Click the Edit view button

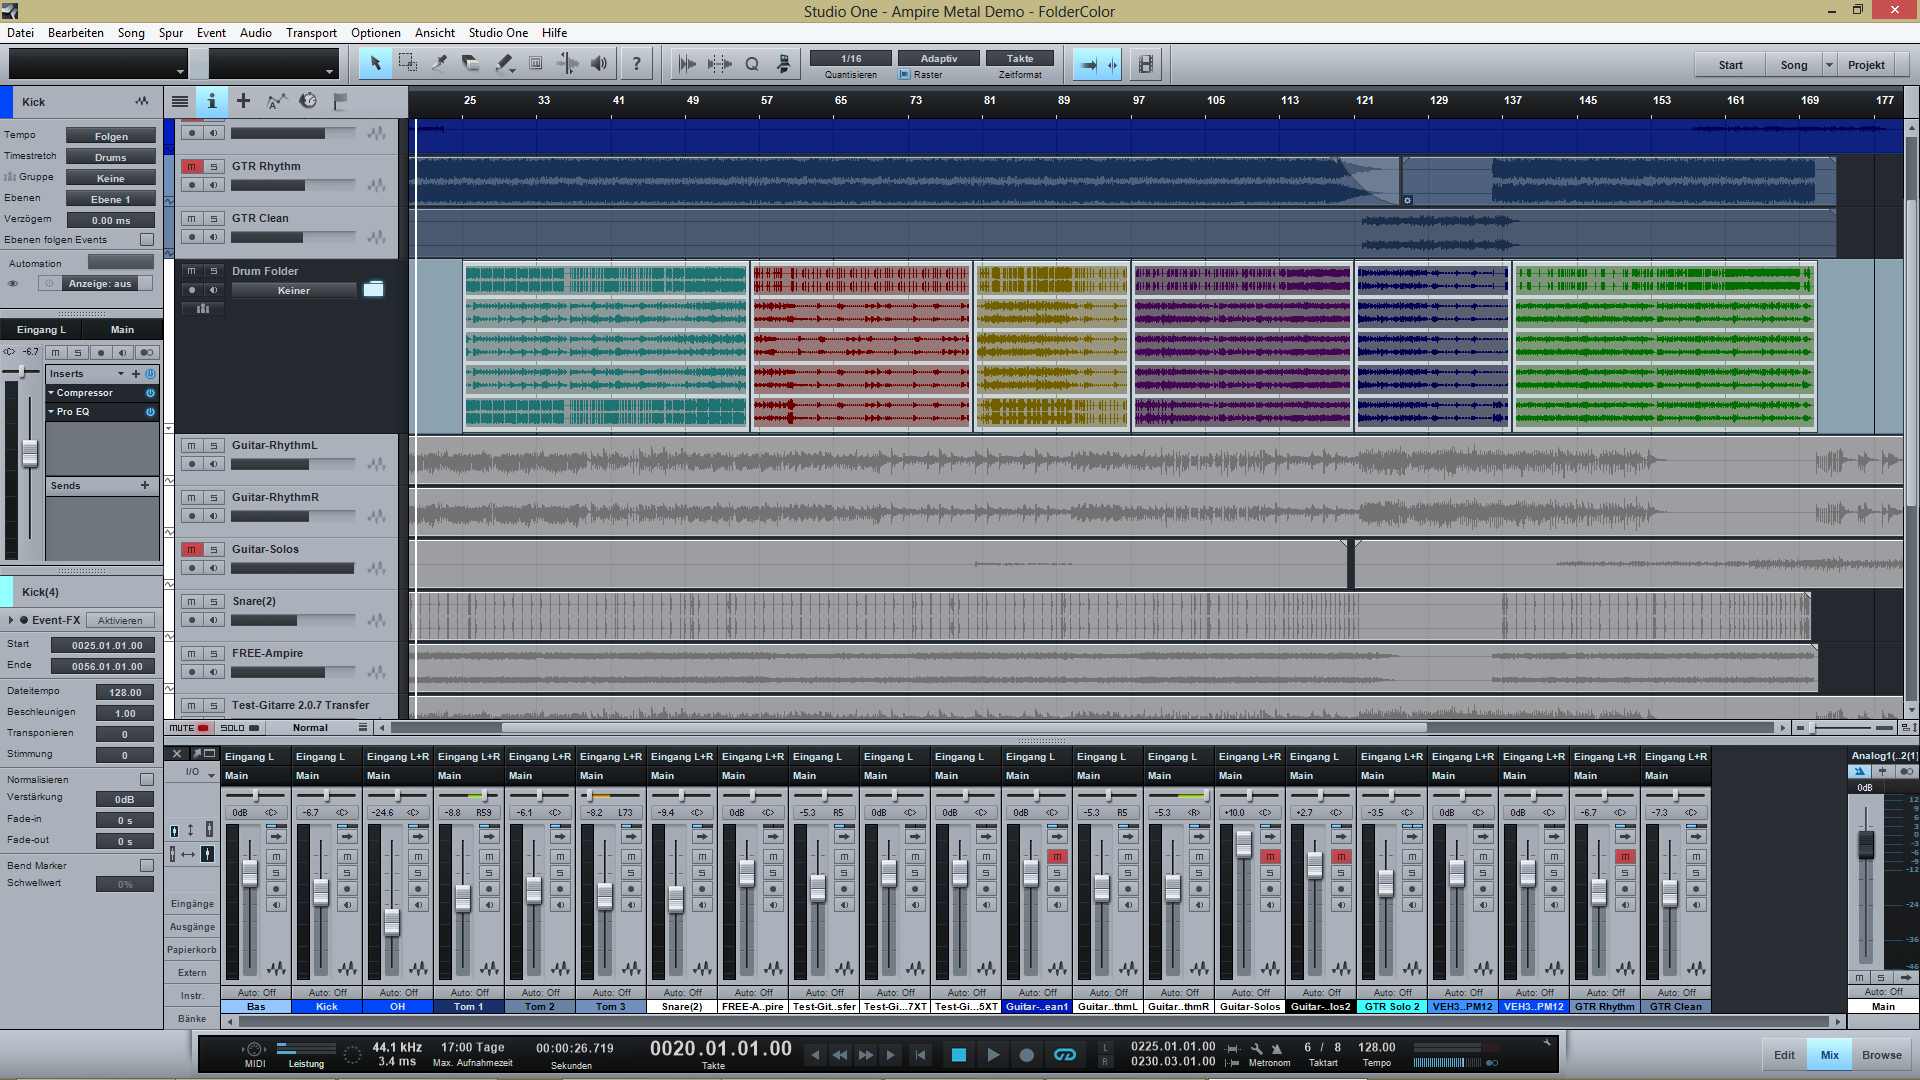(1784, 1055)
